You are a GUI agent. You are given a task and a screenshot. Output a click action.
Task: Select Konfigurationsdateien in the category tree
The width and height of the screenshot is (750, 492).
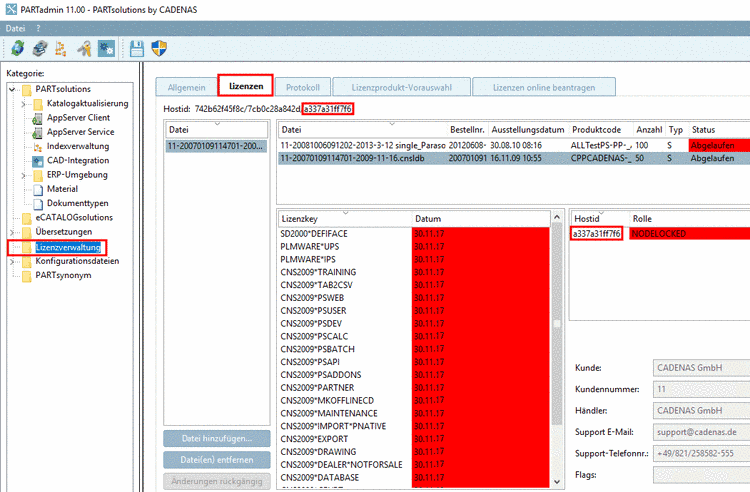pos(77,261)
